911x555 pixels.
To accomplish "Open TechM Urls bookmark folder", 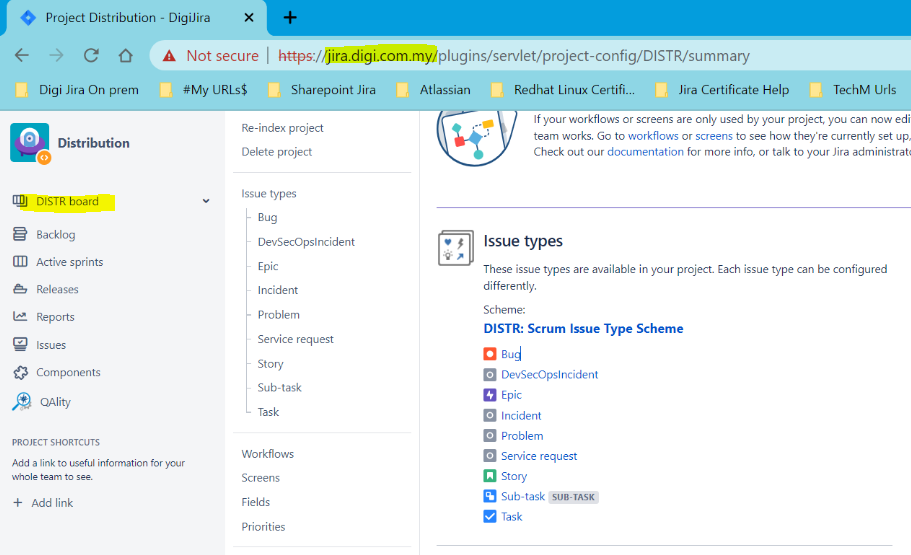I will coord(853,89).
